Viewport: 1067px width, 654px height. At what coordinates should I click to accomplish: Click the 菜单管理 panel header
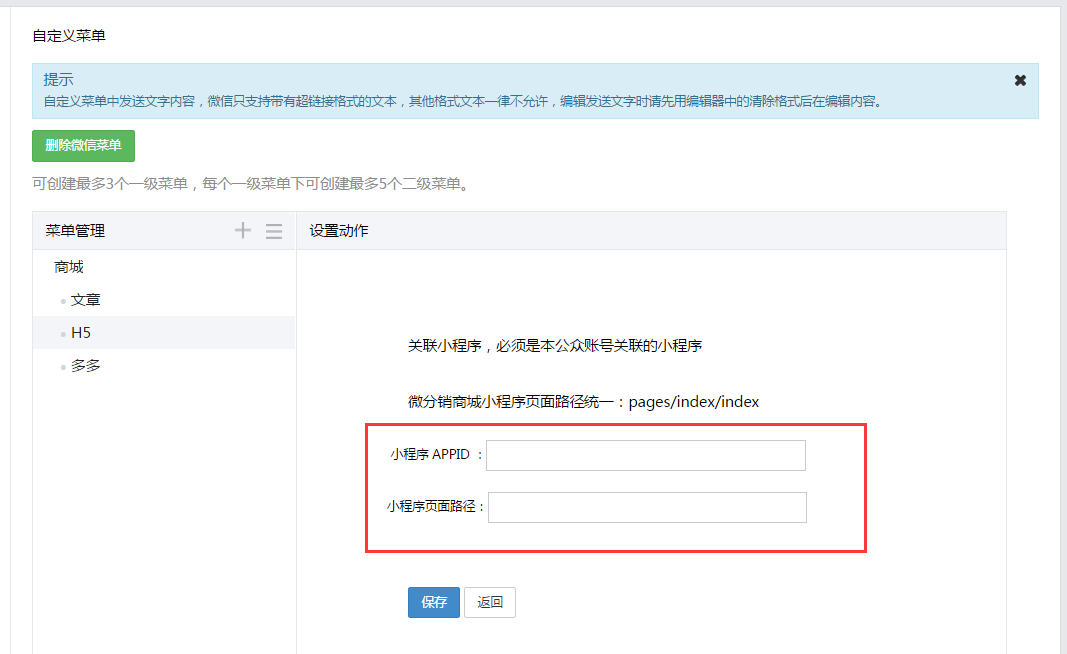(x=75, y=231)
